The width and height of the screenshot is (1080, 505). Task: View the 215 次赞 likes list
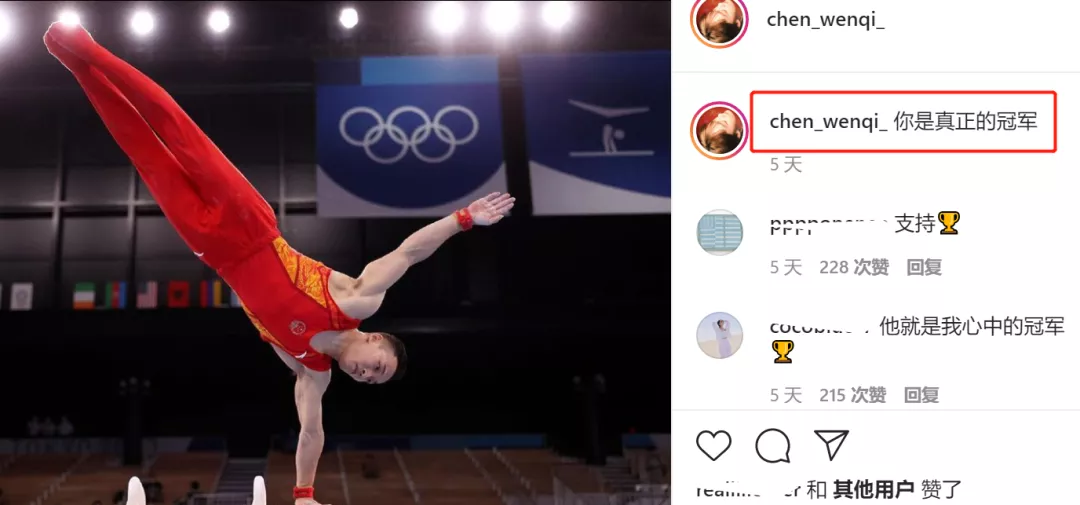pos(853,395)
